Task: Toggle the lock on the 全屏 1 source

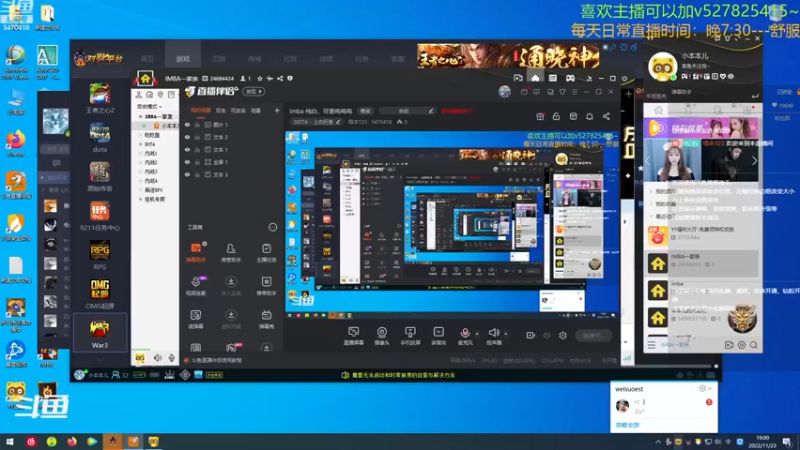Action: pos(197,162)
